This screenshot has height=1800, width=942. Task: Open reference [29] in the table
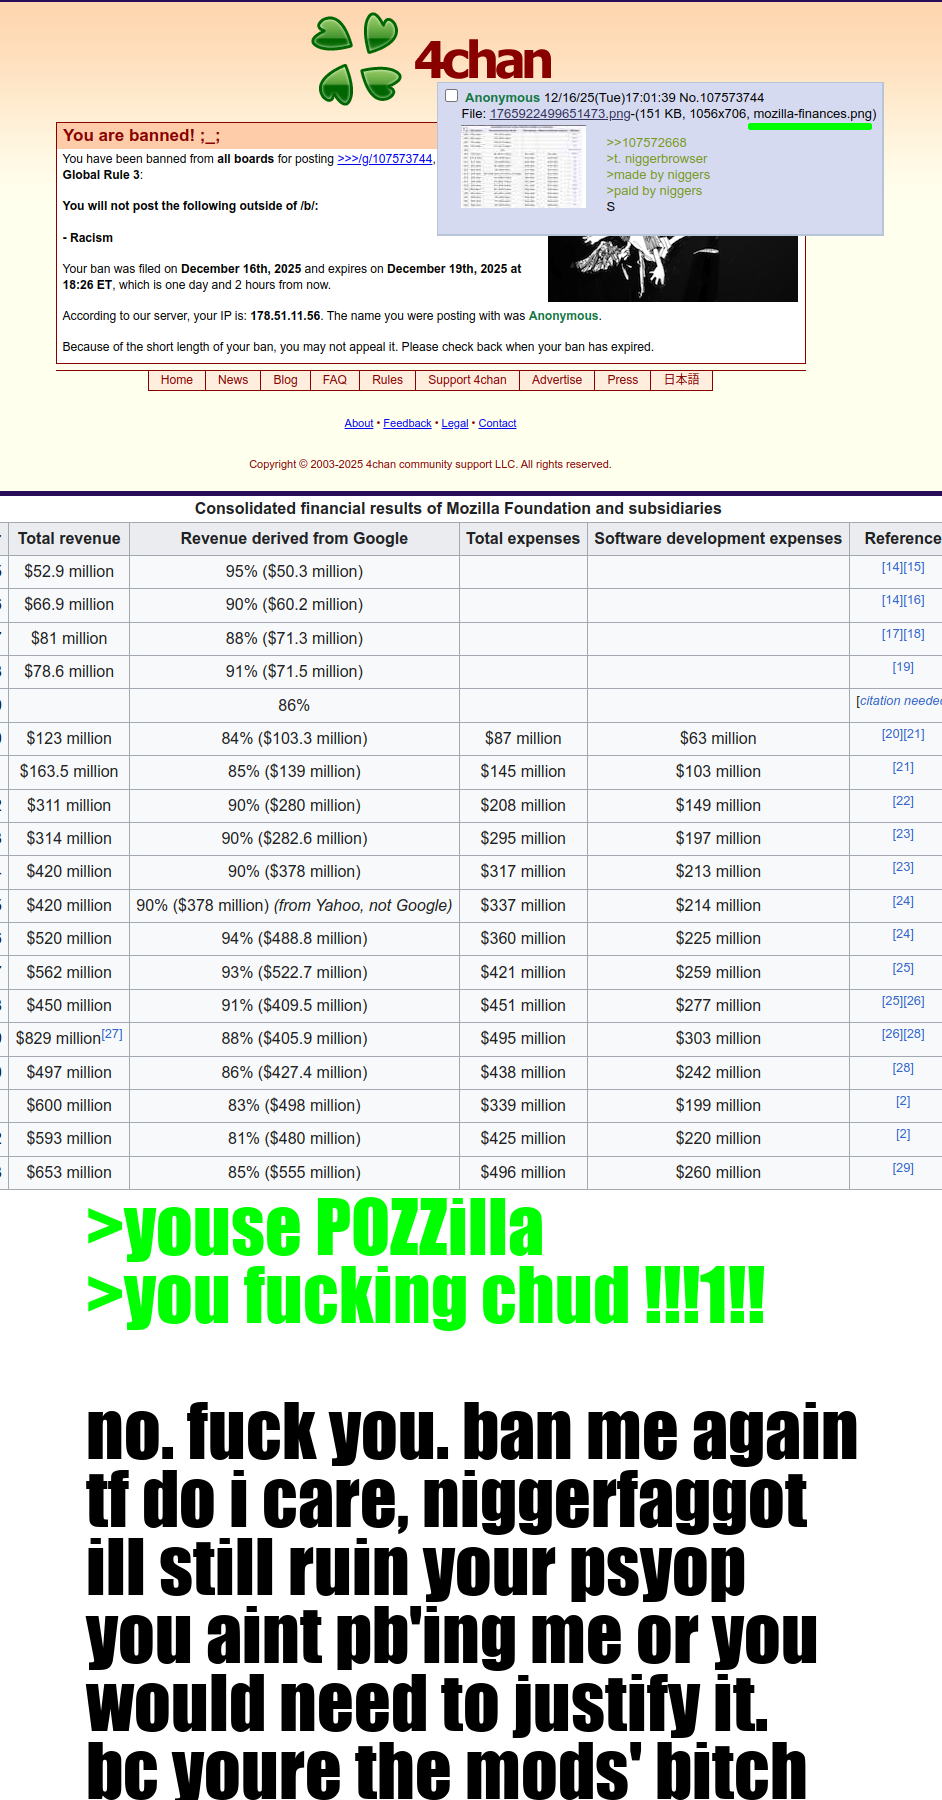[x=903, y=1168]
